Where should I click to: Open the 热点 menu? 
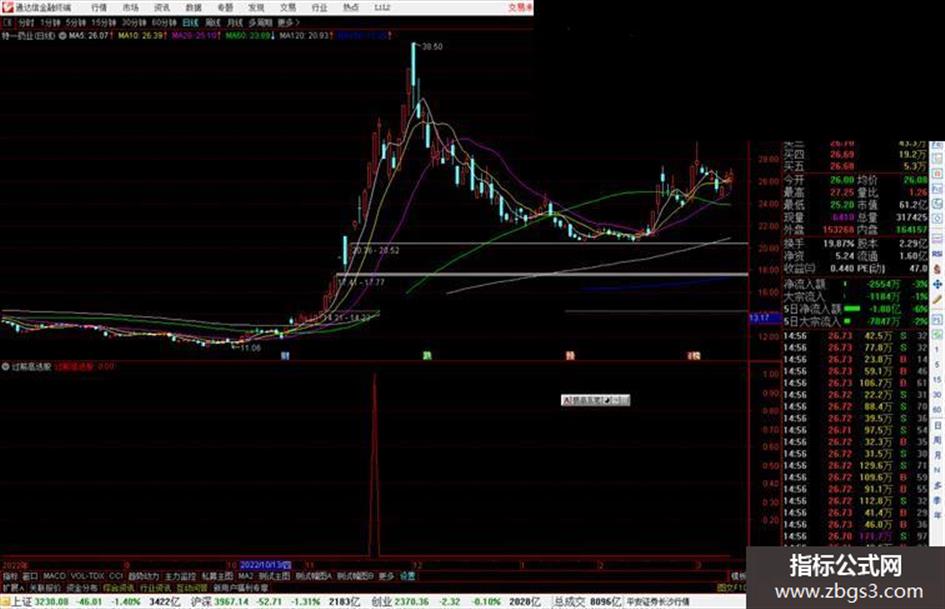pos(351,7)
